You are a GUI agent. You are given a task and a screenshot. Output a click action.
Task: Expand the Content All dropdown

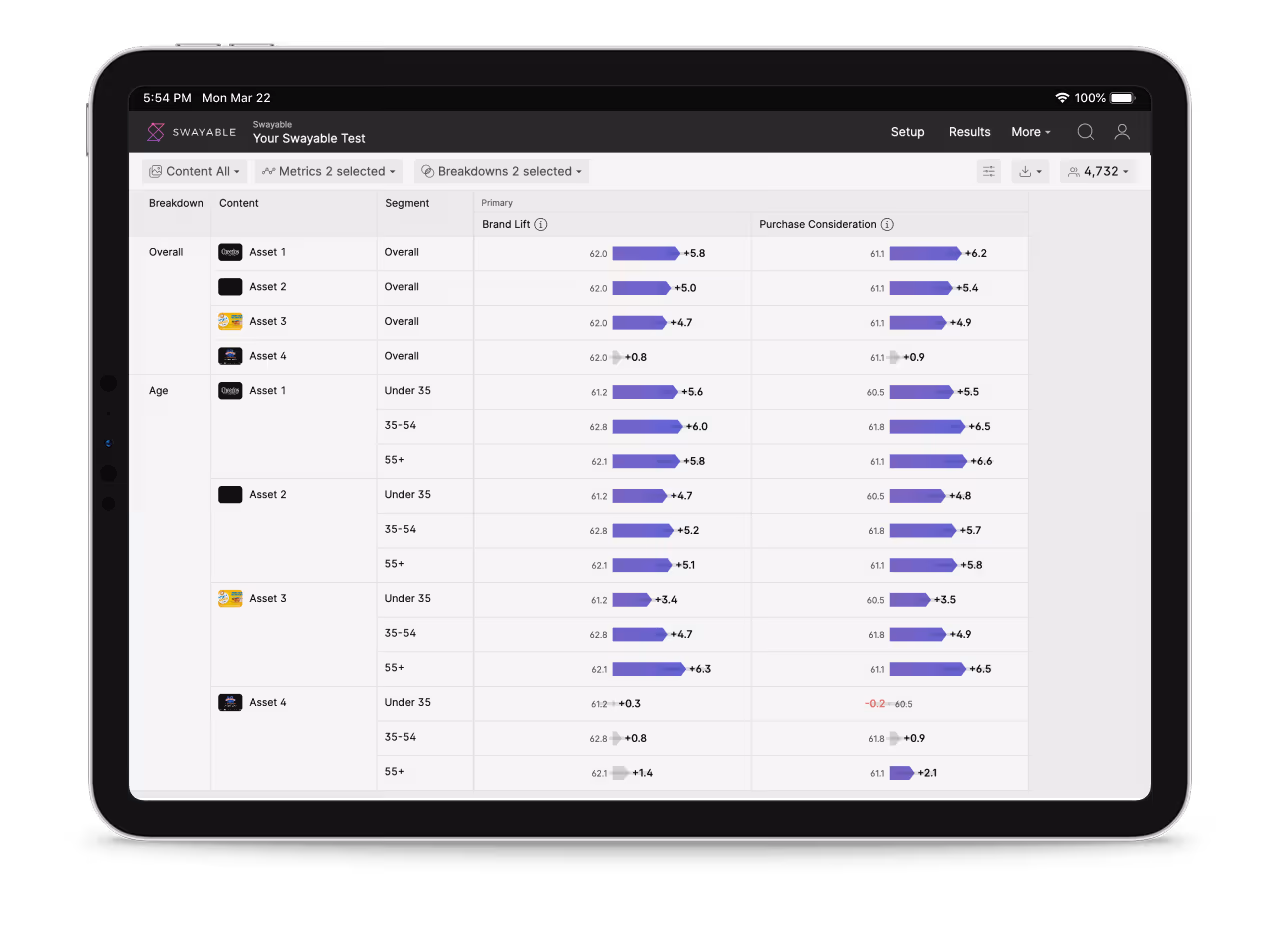pyautogui.click(x=195, y=172)
